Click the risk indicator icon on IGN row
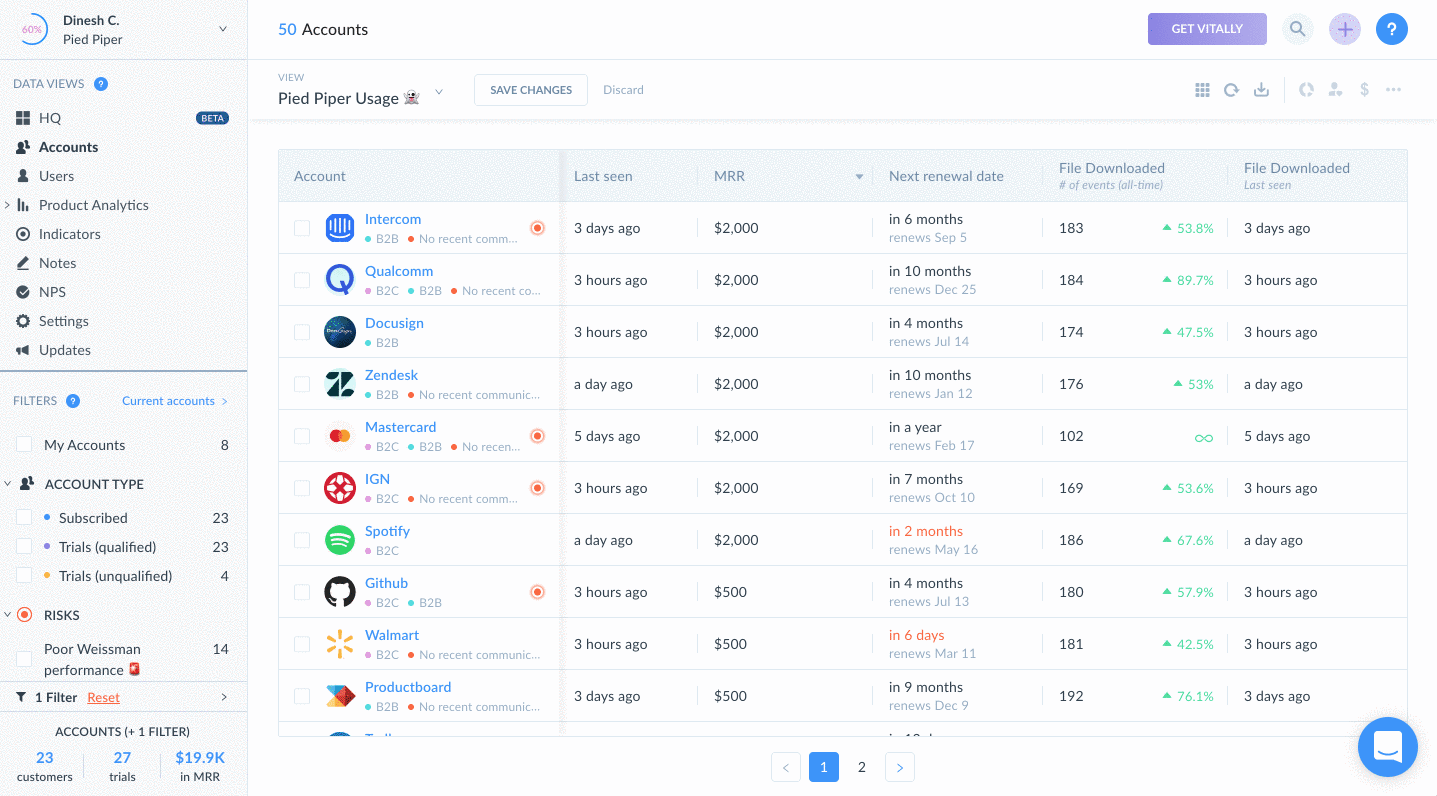Screen dimensions: 1437x796 click(x=537, y=488)
